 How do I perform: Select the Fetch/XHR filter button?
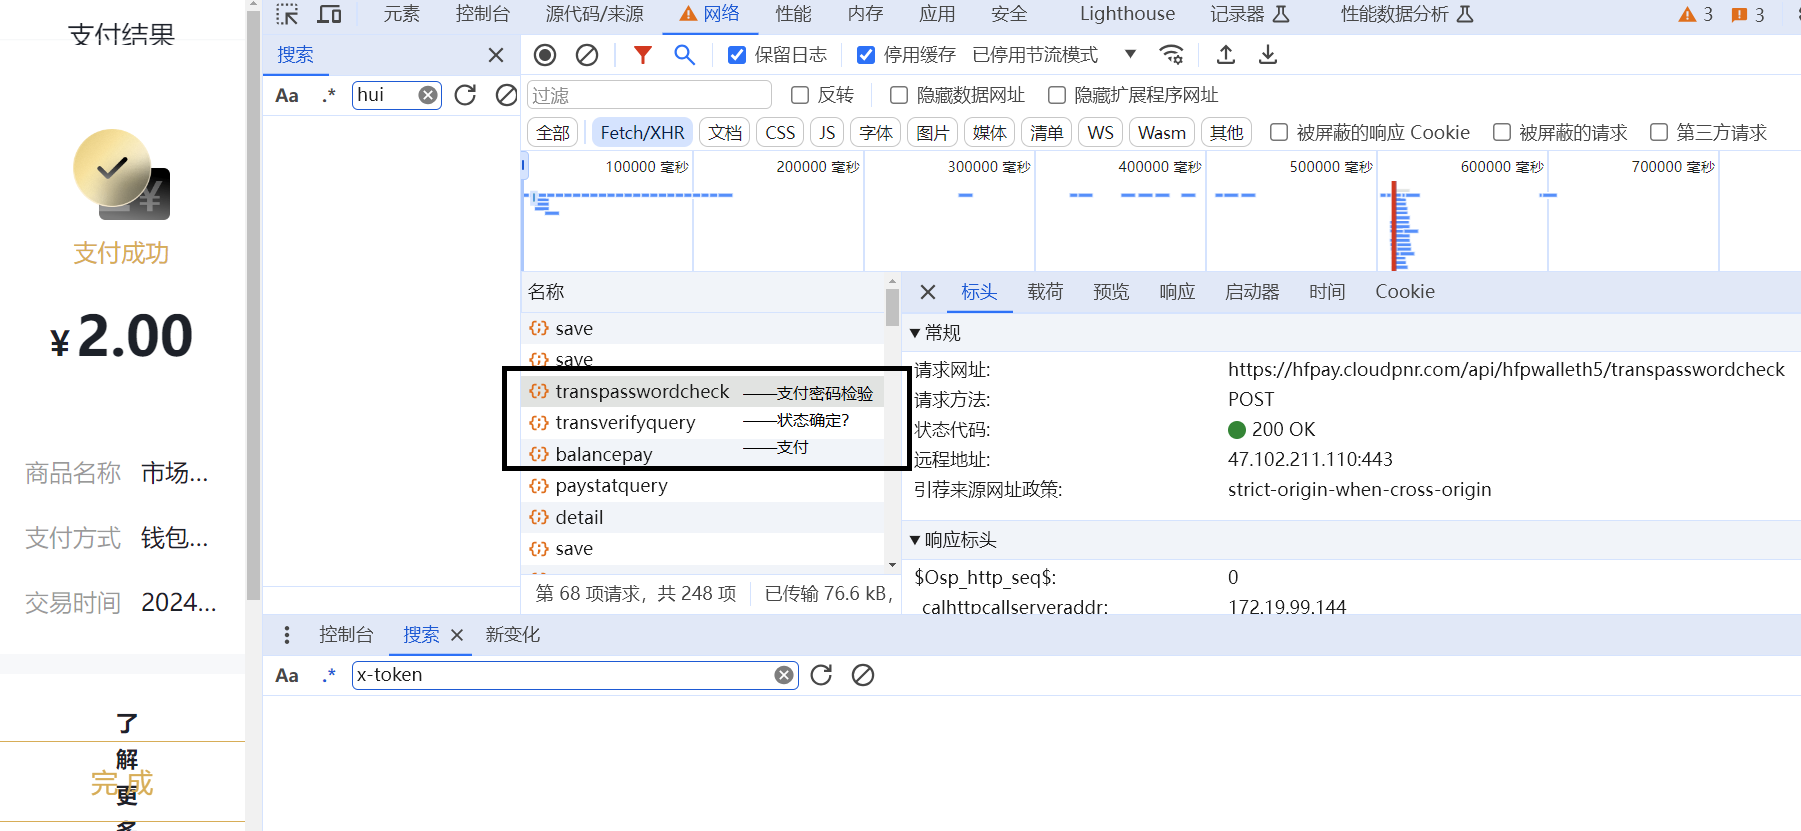pyautogui.click(x=643, y=133)
